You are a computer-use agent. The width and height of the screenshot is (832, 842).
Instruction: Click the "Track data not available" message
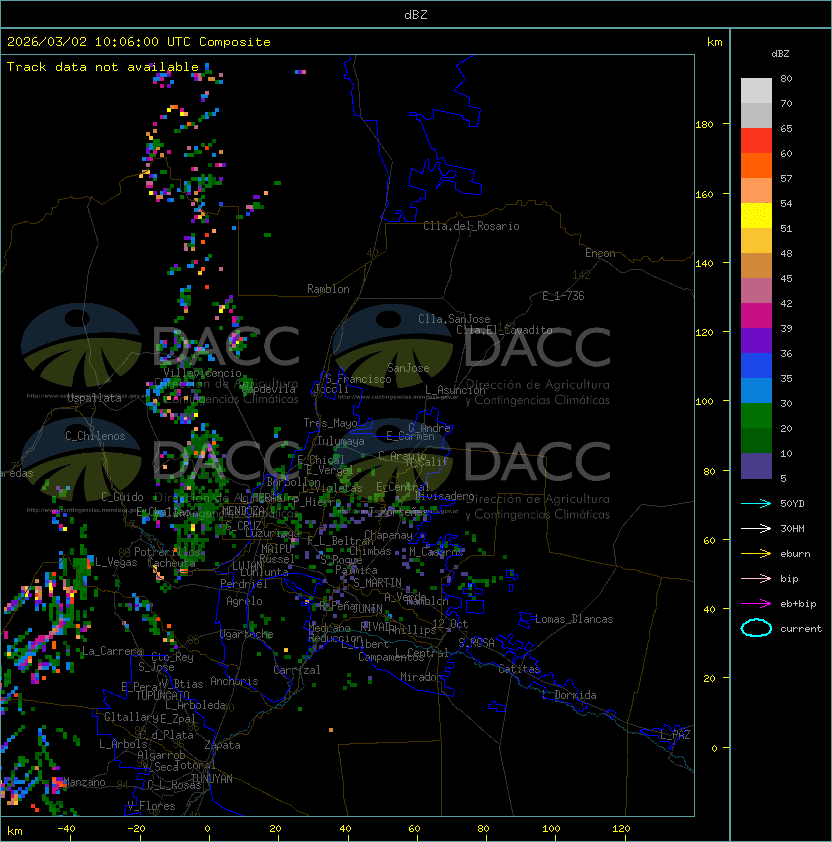coord(103,67)
